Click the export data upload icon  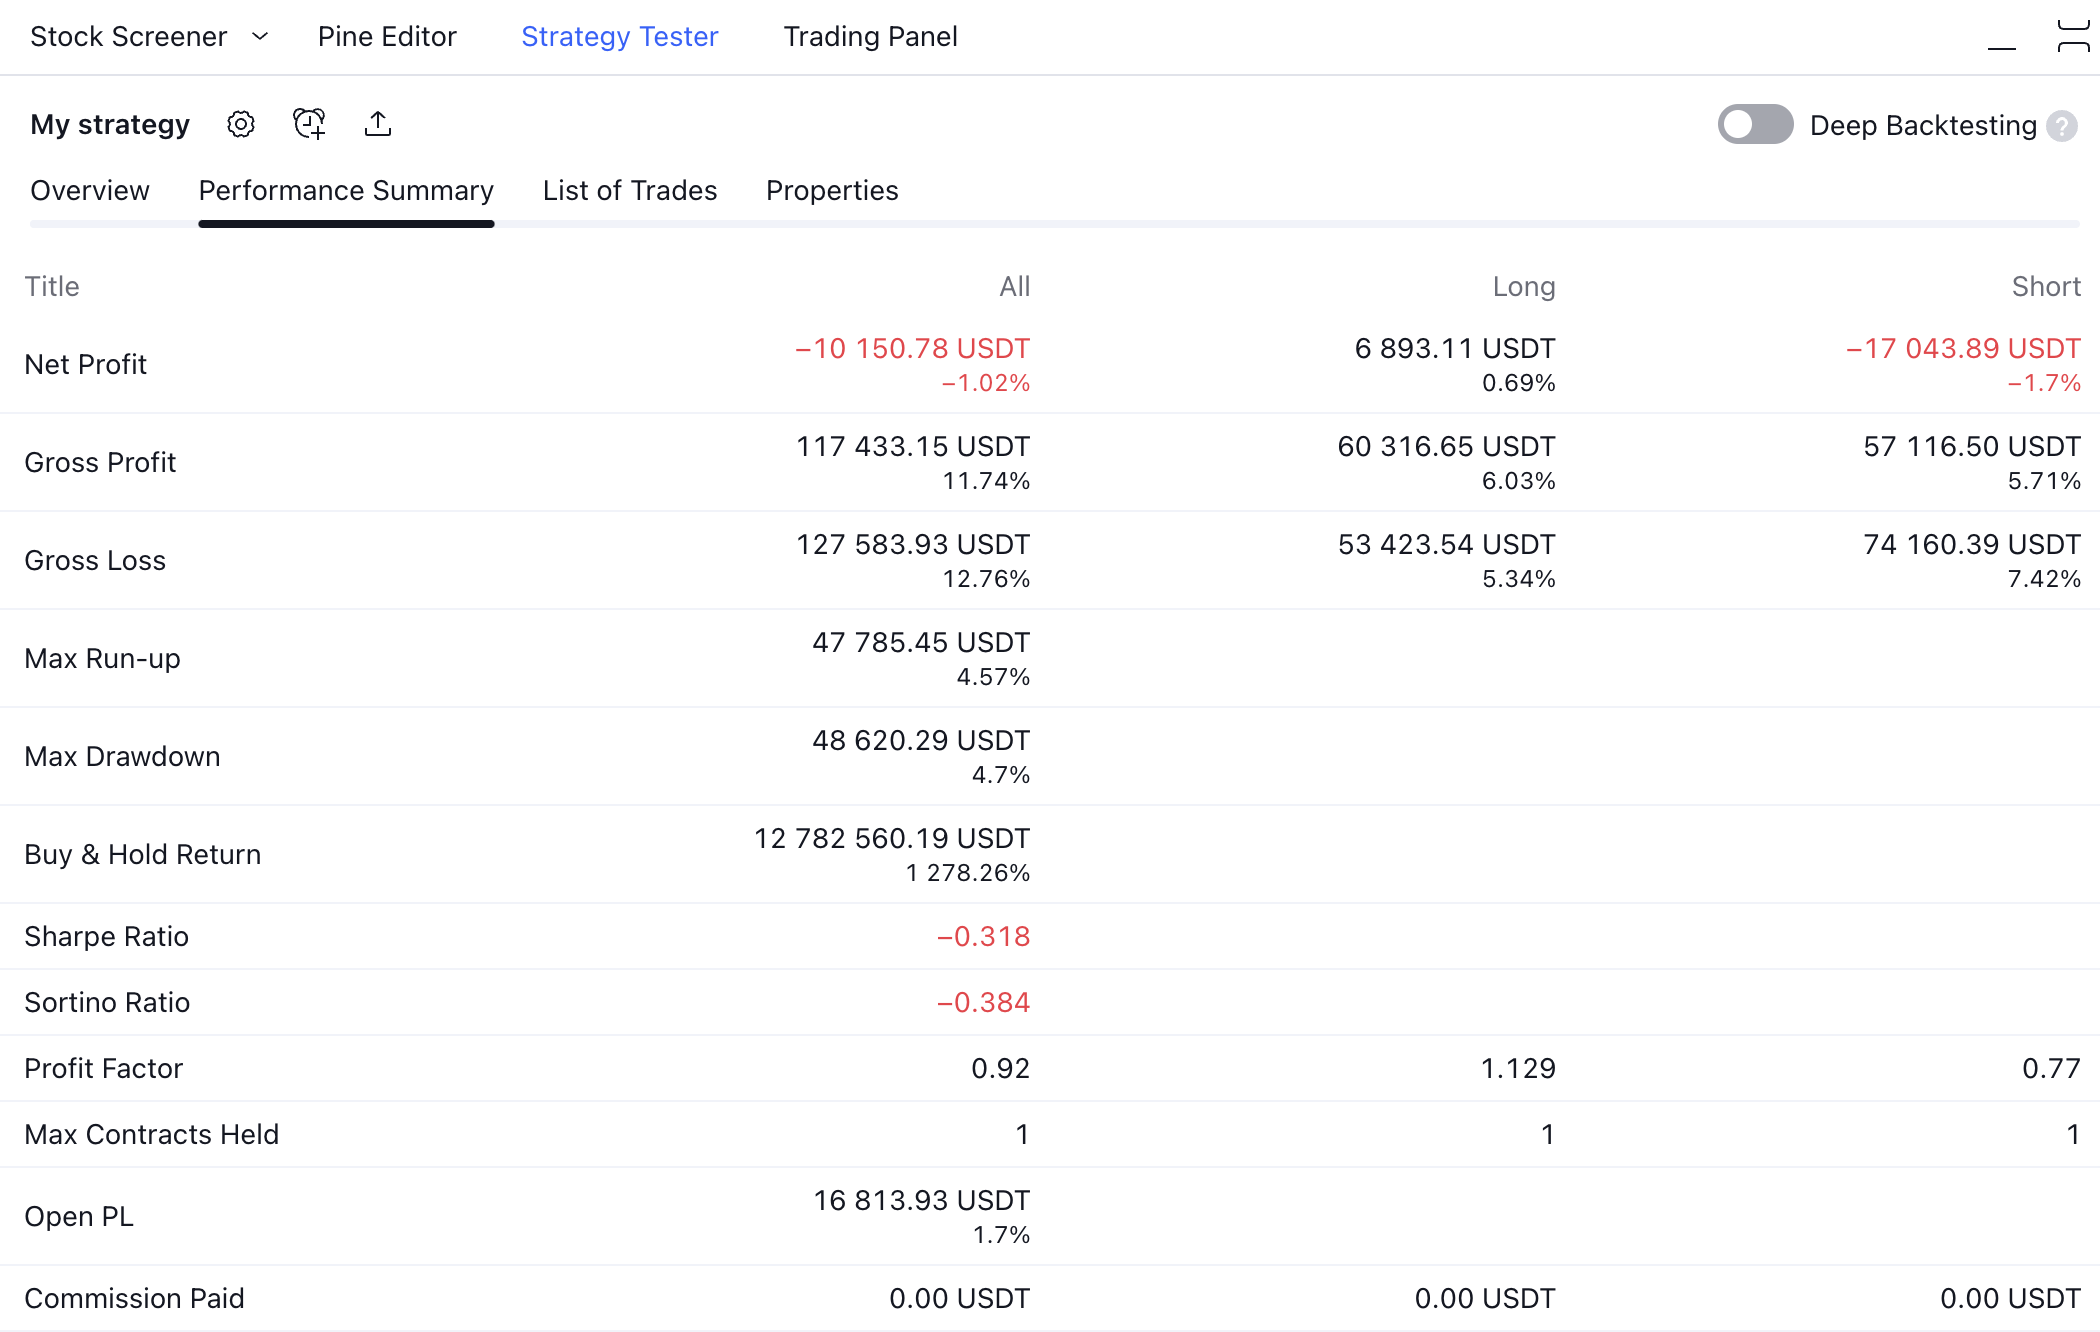[378, 124]
